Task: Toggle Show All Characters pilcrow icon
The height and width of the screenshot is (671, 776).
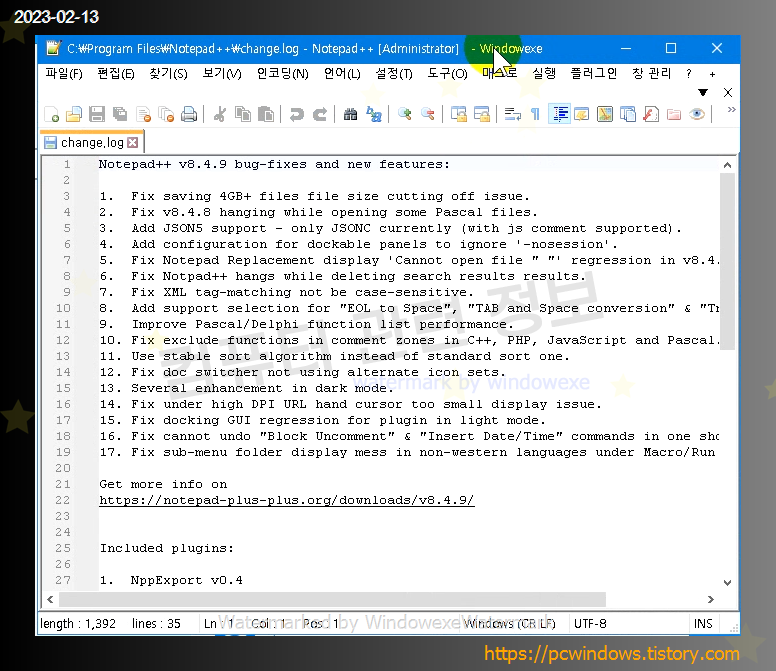Action: tap(535, 114)
